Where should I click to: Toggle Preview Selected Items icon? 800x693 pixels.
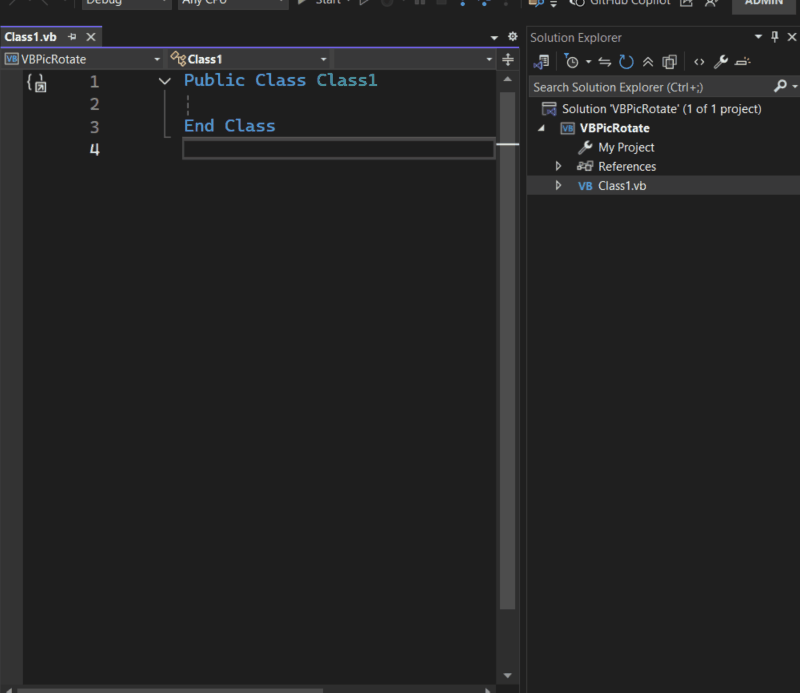coord(742,62)
